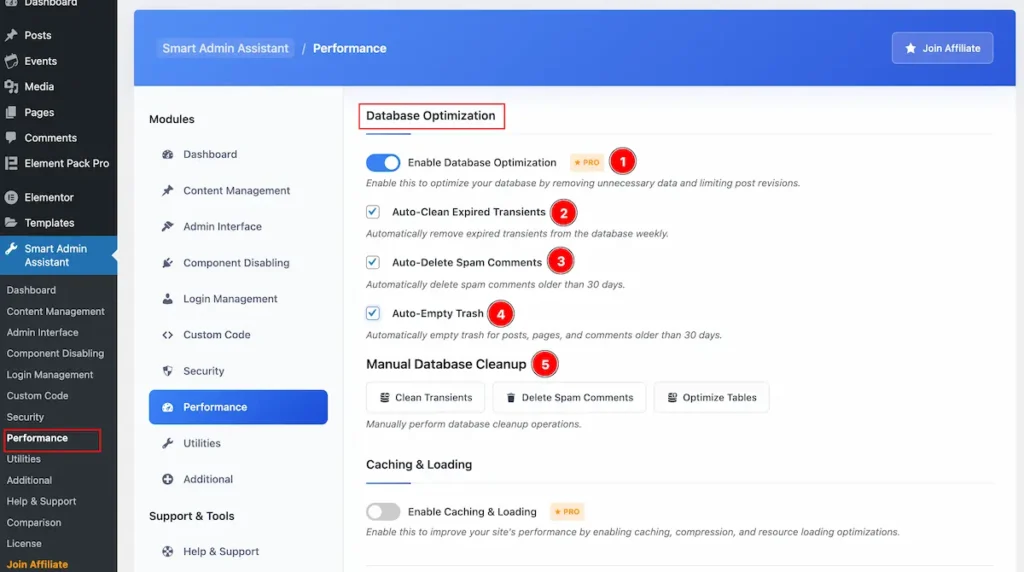Click the Caching & Loading section heading
1024x572 pixels.
click(x=419, y=465)
